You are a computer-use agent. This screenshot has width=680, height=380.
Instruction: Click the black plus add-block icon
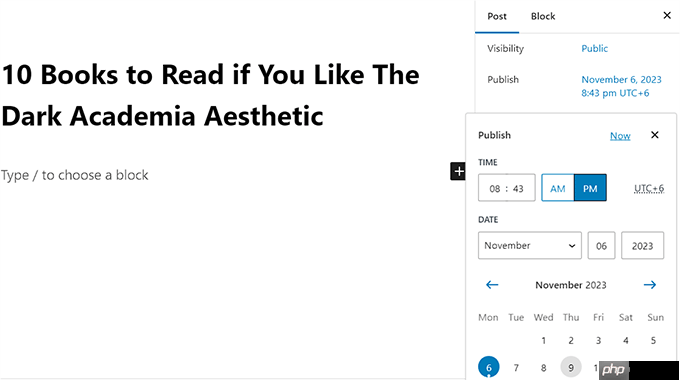458,171
